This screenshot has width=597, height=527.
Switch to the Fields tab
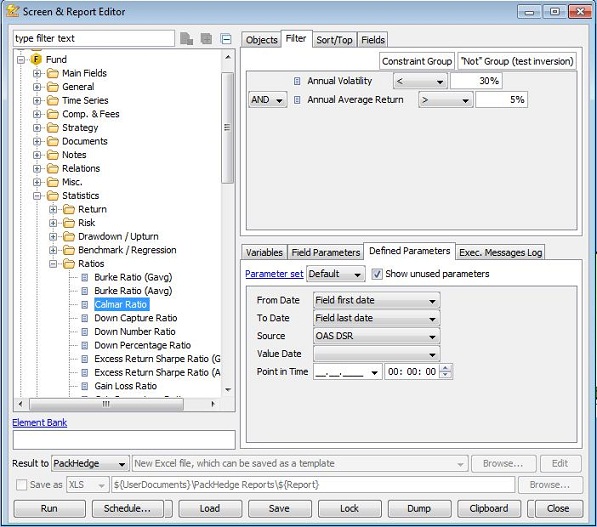[373, 40]
